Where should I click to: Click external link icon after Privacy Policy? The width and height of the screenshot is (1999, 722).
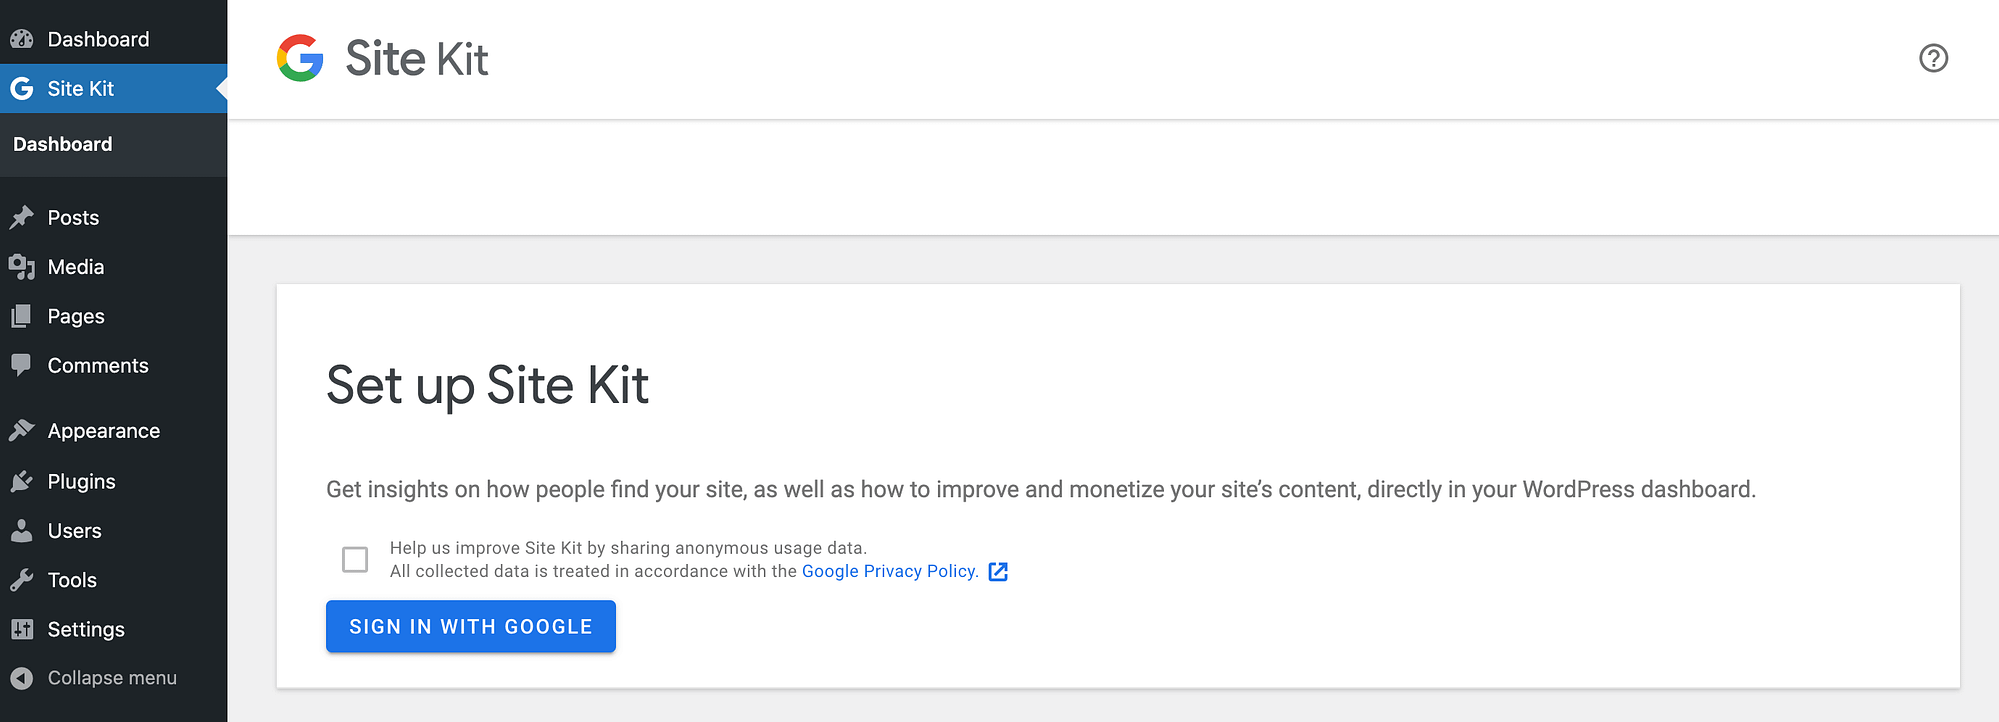998,571
